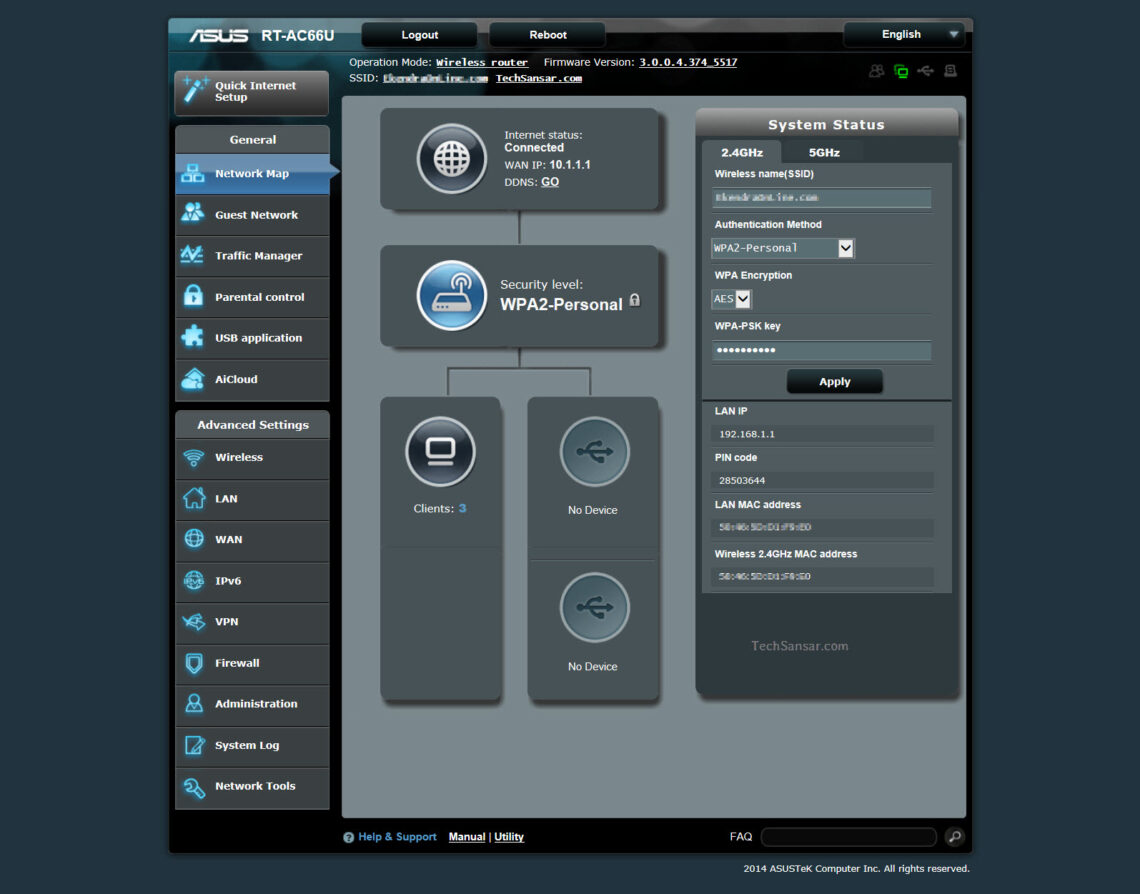1140x894 pixels.
Task: Switch to the 5GHz tab
Action: [x=822, y=152]
